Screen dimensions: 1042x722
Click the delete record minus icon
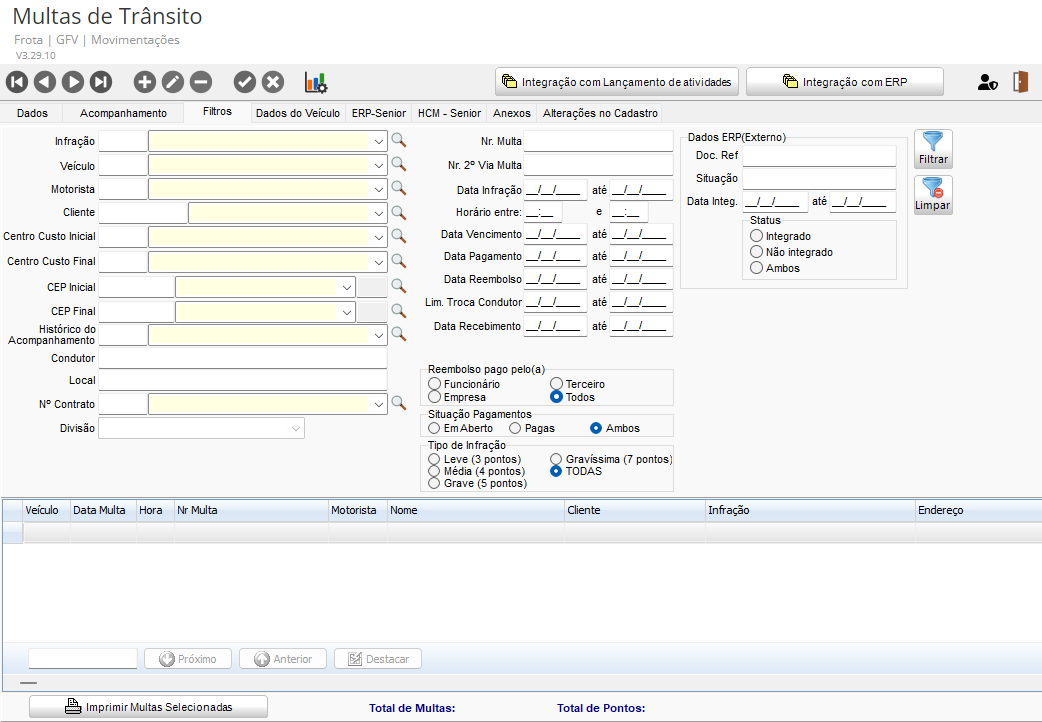(x=201, y=82)
